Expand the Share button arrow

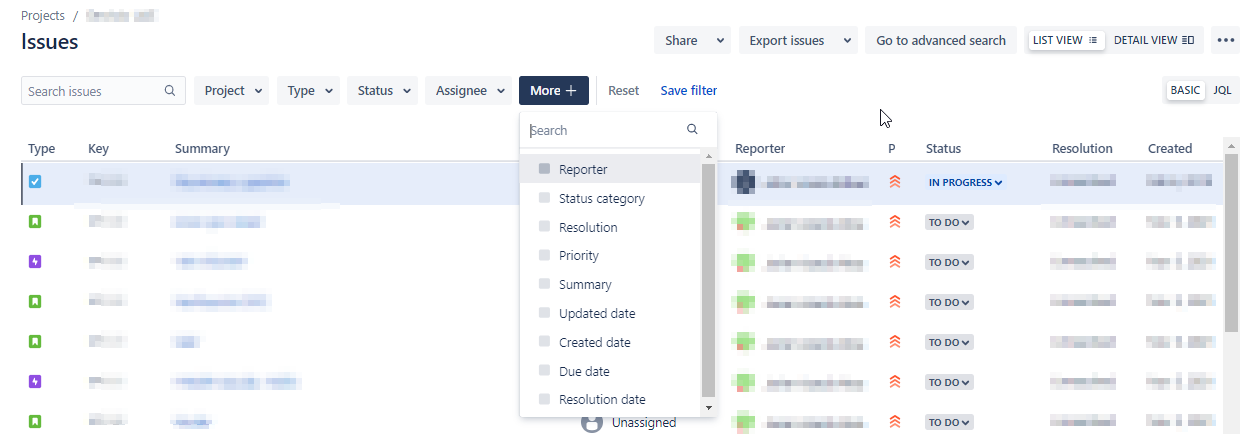point(720,41)
